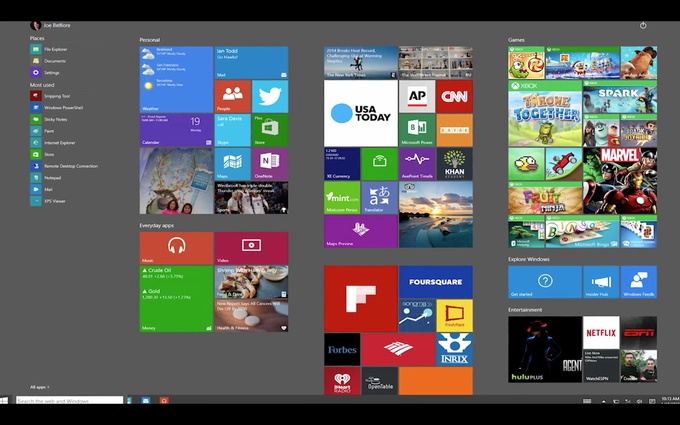This screenshot has width=680, height=425.
Task: Open the Weather tile
Action: [176, 79]
